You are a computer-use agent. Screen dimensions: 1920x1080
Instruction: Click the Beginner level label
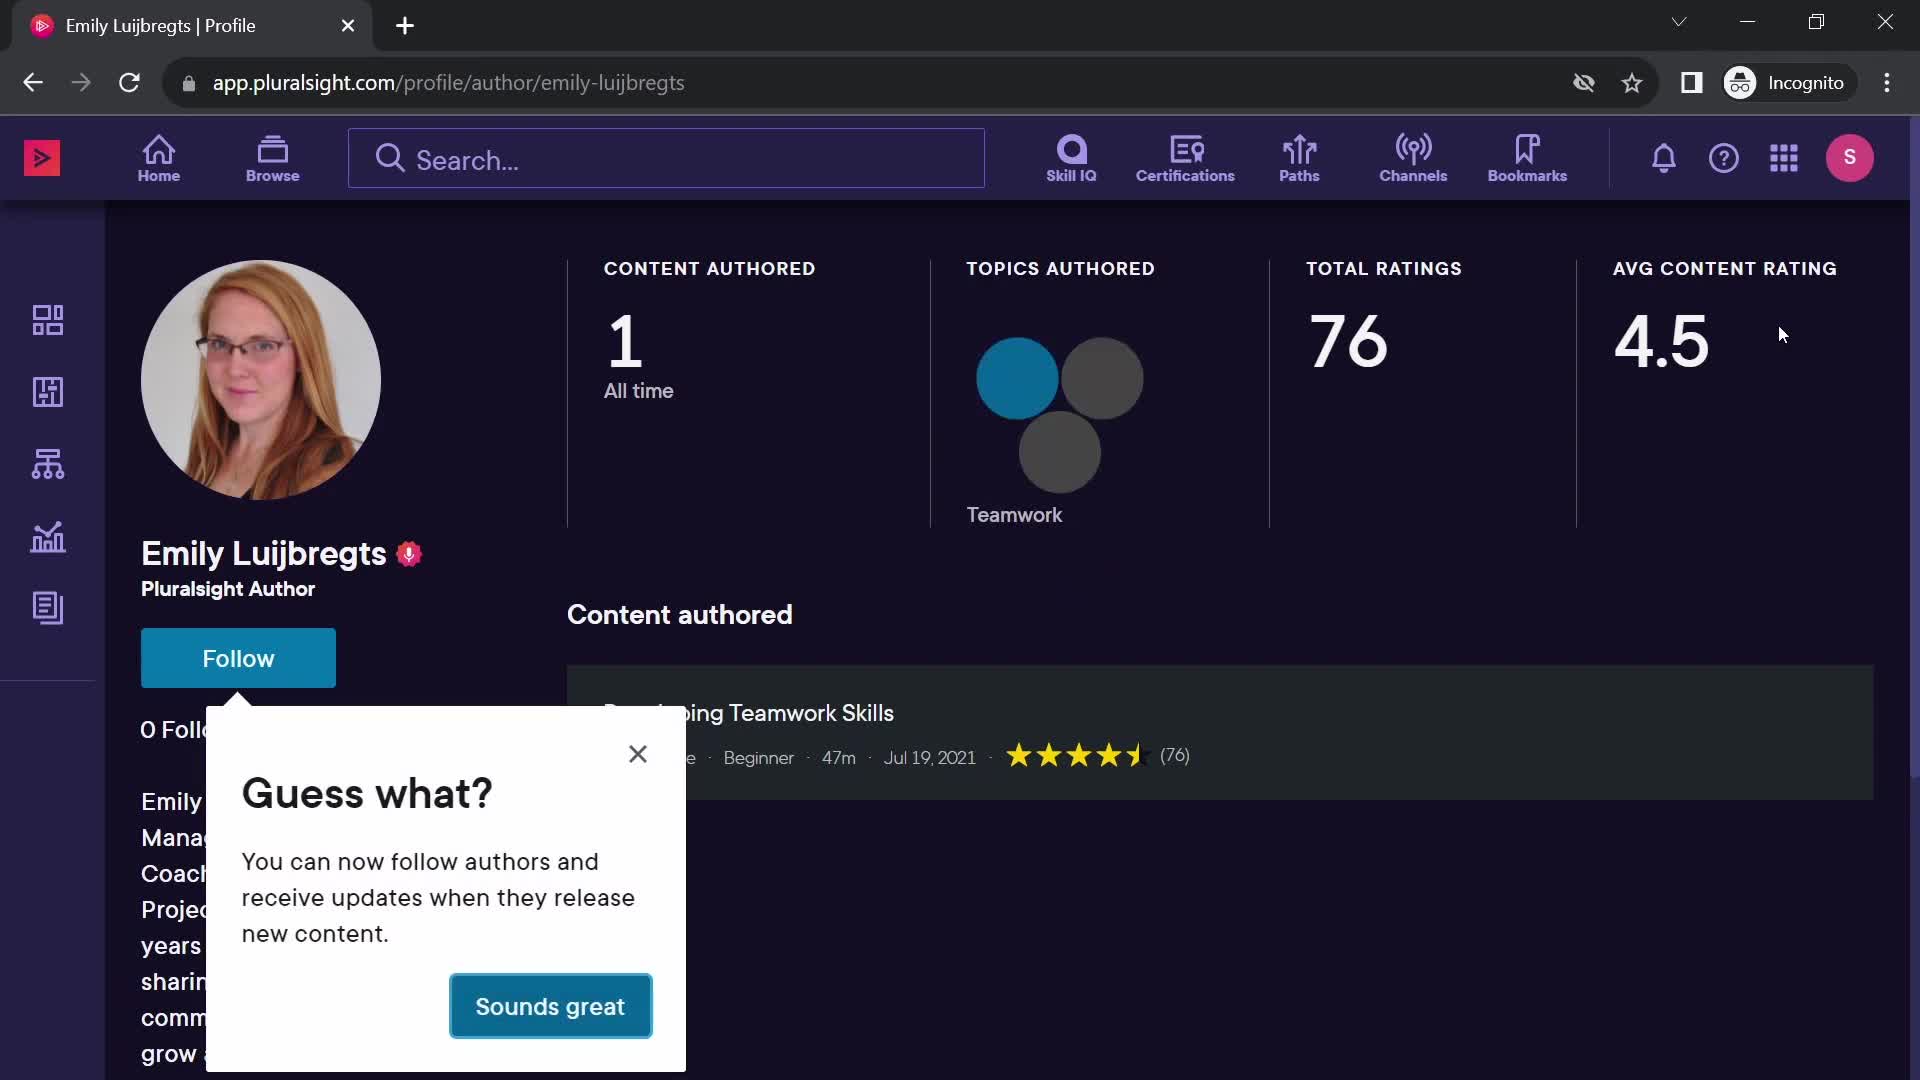click(x=758, y=758)
